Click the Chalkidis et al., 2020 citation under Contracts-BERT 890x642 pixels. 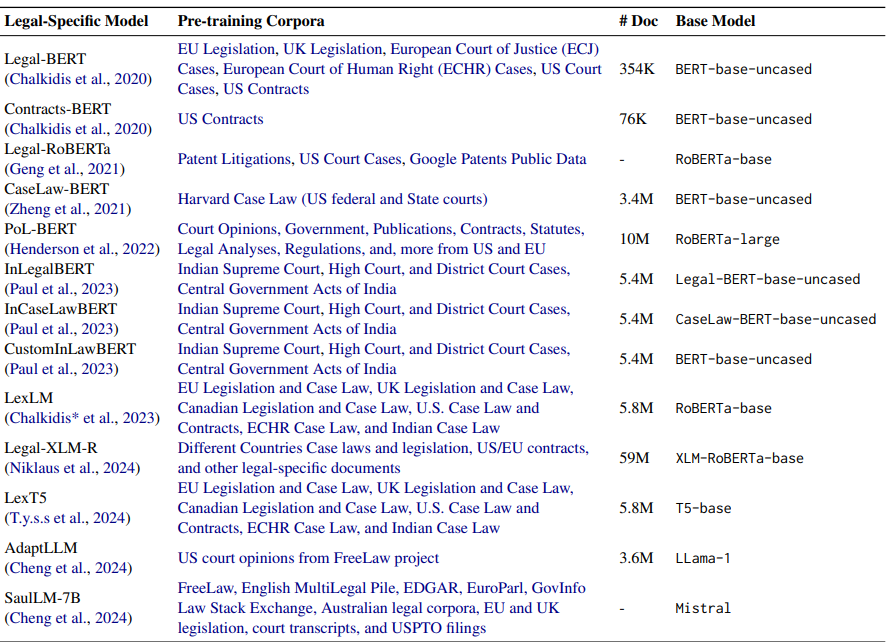(x=78, y=129)
